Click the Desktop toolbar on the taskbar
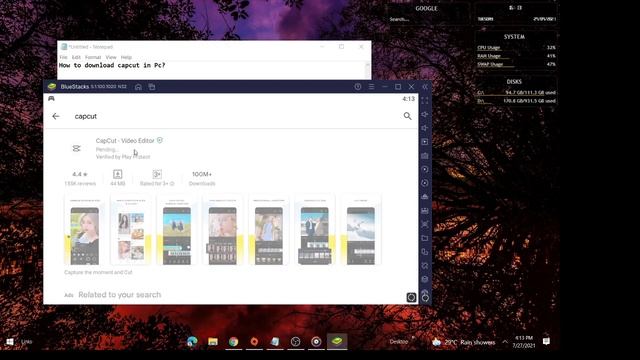This screenshot has height=360, width=640. [x=399, y=342]
